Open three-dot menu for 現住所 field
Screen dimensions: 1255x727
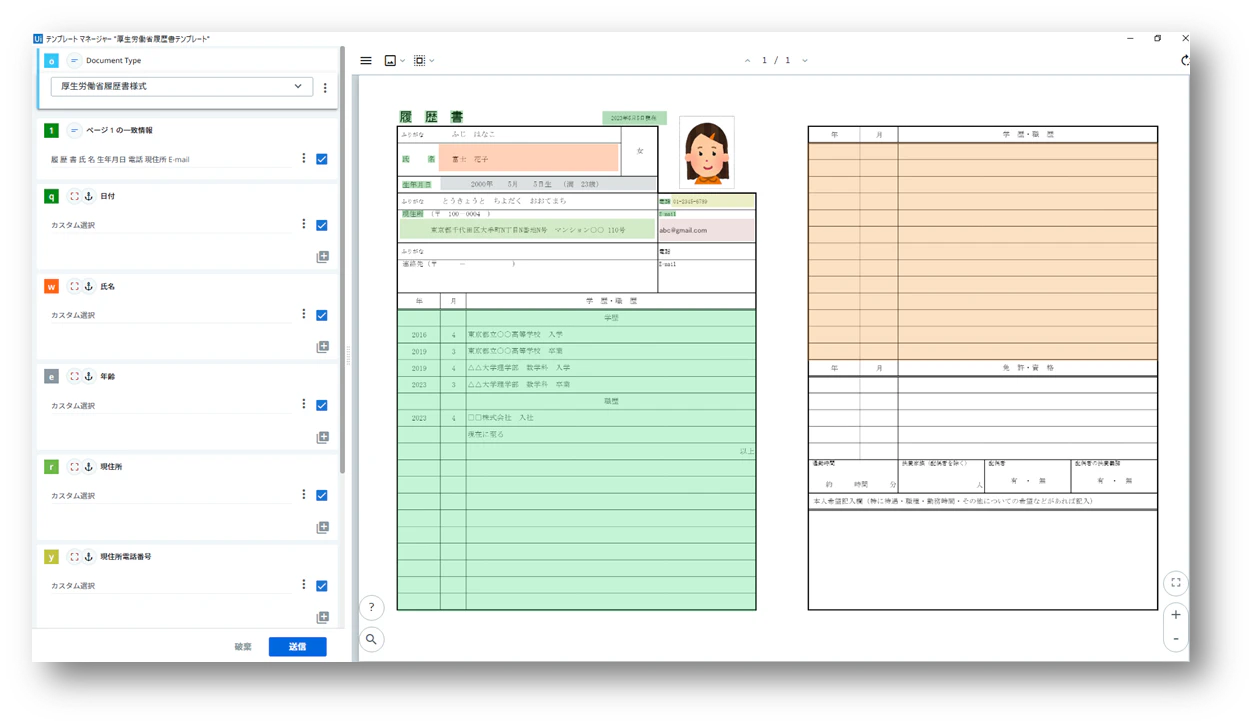point(304,494)
